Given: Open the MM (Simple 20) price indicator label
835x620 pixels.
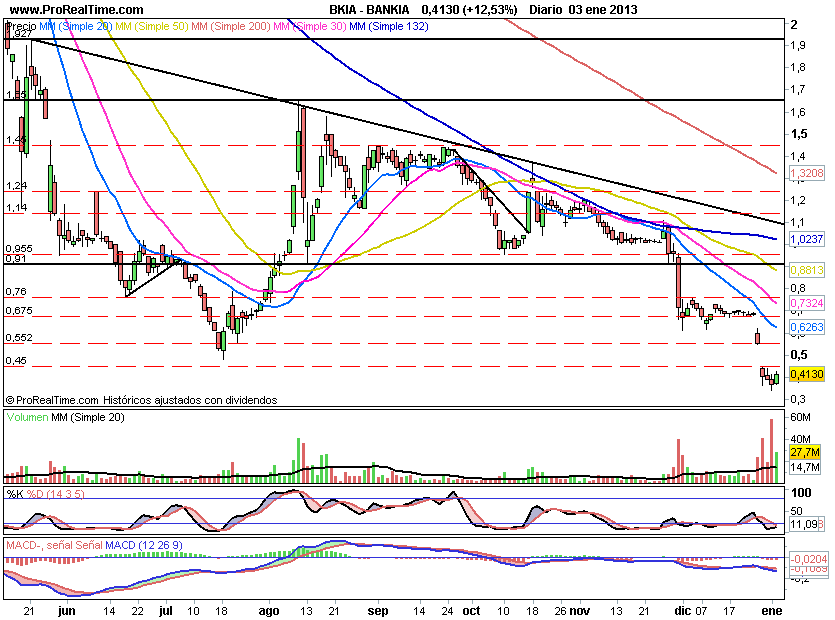Looking at the screenshot, I should [x=75, y=26].
